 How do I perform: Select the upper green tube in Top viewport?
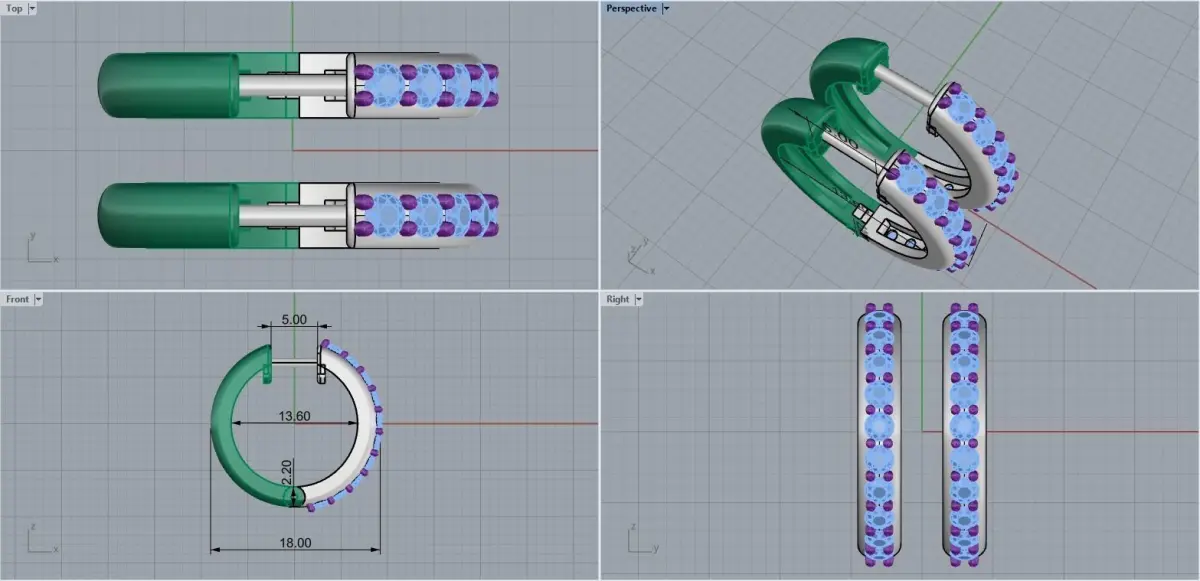tap(166, 85)
